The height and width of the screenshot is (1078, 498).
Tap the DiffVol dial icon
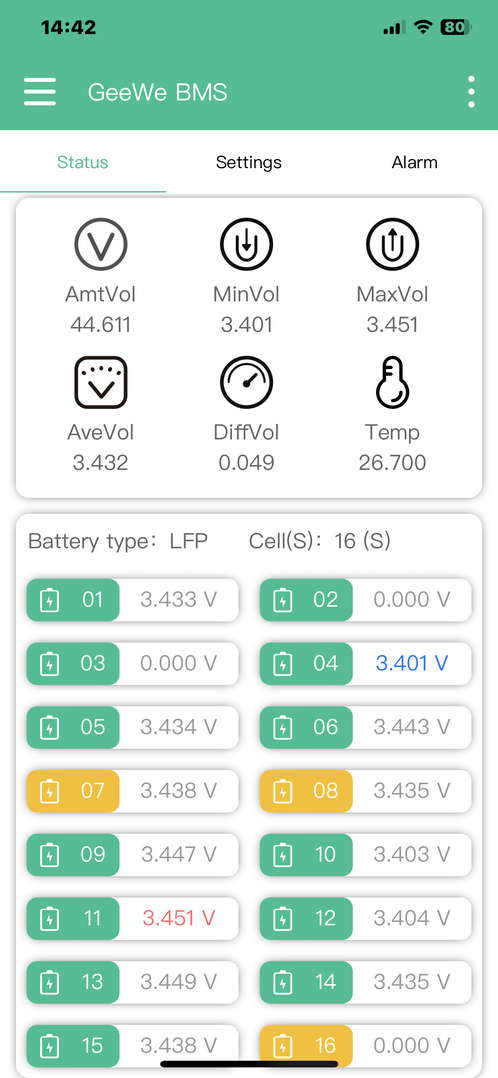pyautogui.click(x=246, y=382)
